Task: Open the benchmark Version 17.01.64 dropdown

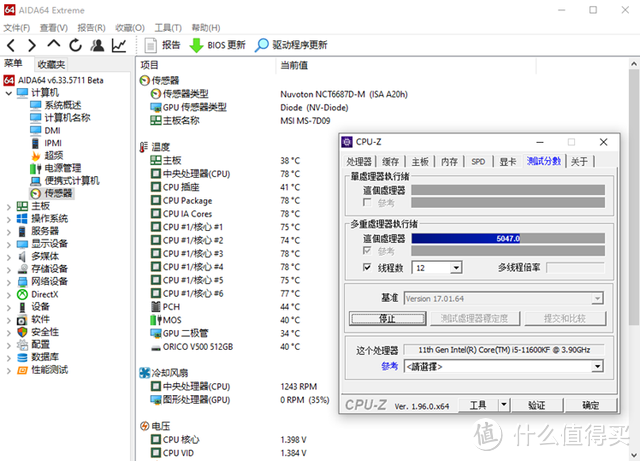Action: 597,299
